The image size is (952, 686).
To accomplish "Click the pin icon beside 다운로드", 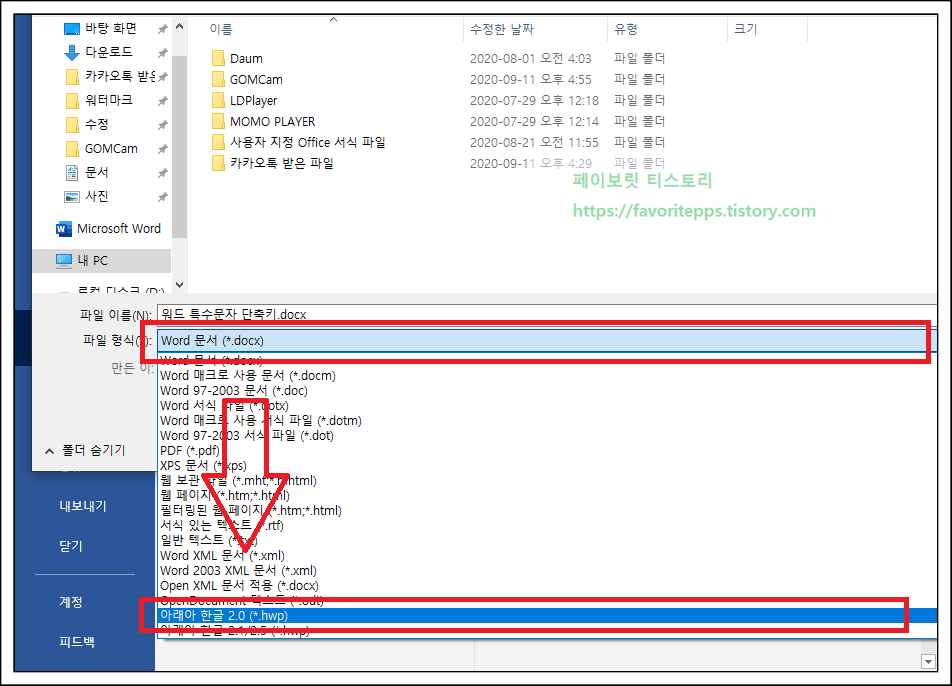I will pos(162,53).
